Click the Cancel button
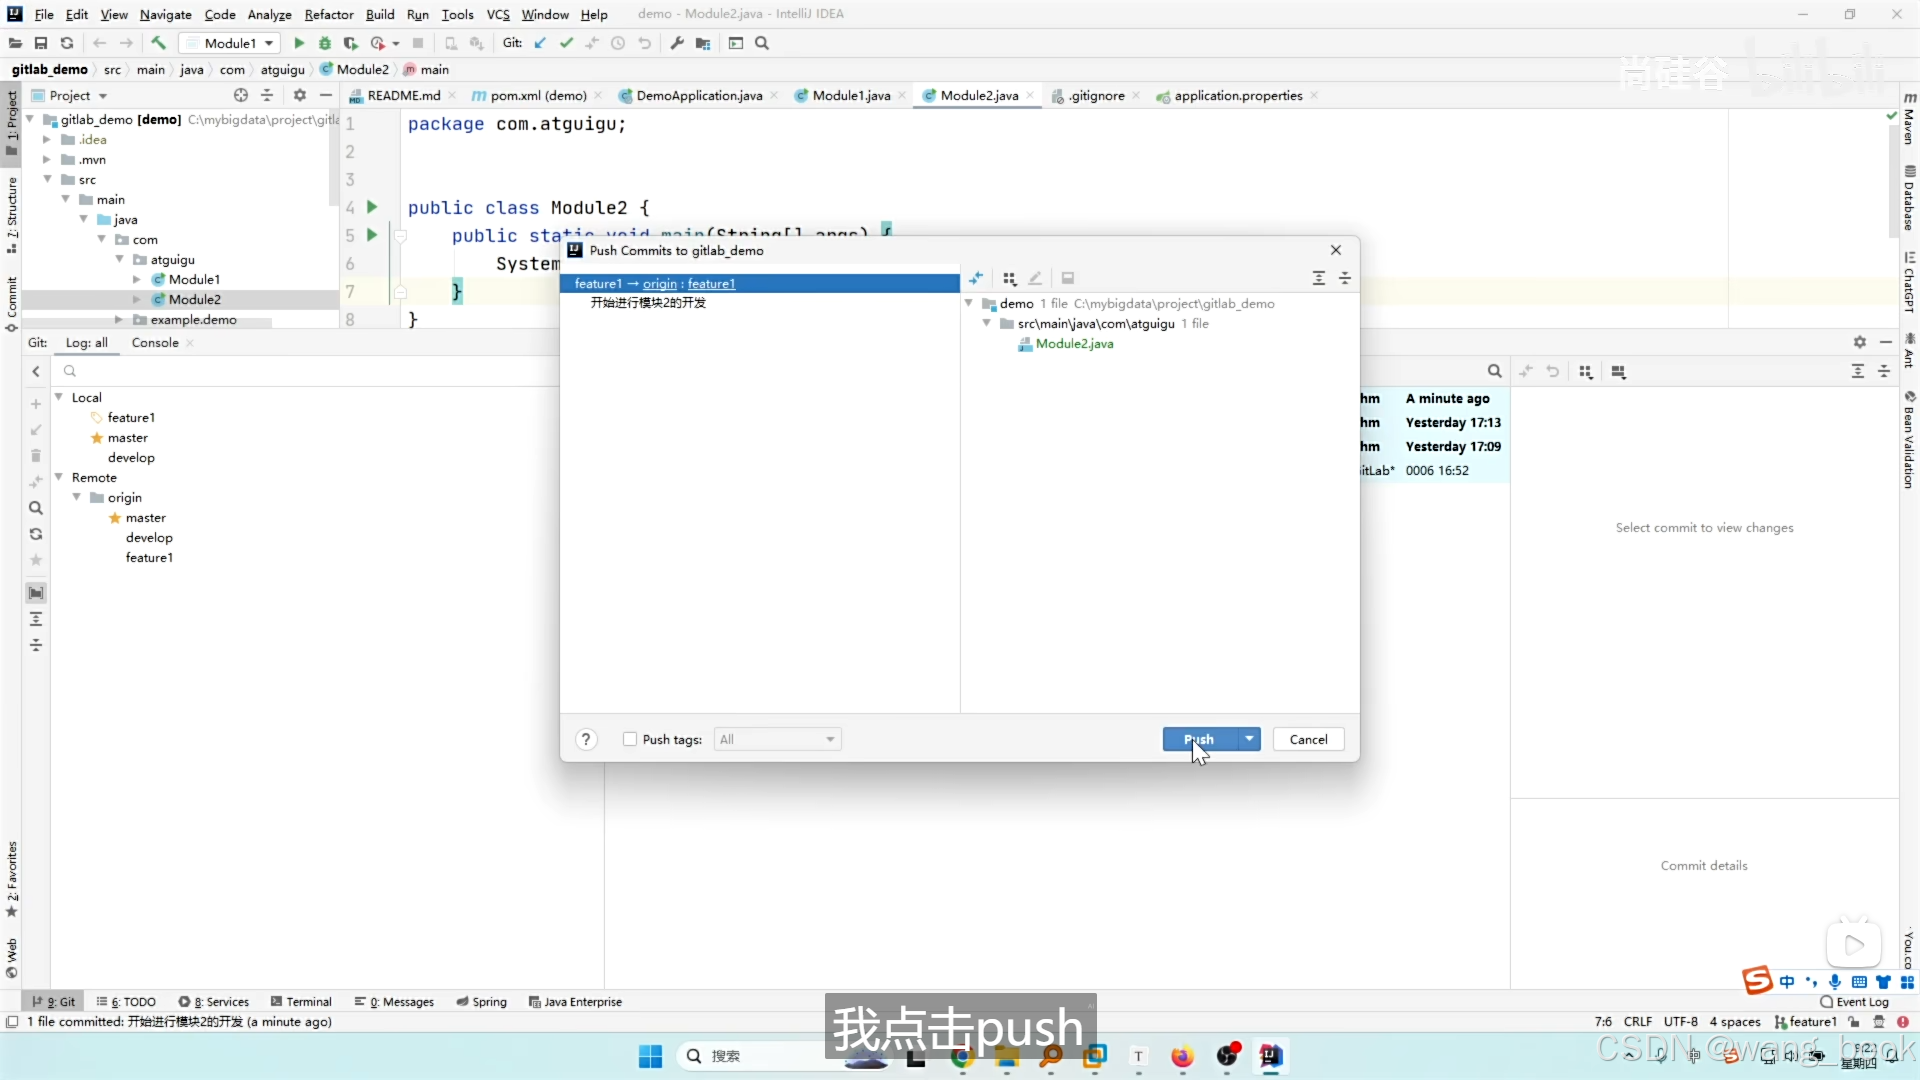1920x1080 pixels. click(1308, 739)
